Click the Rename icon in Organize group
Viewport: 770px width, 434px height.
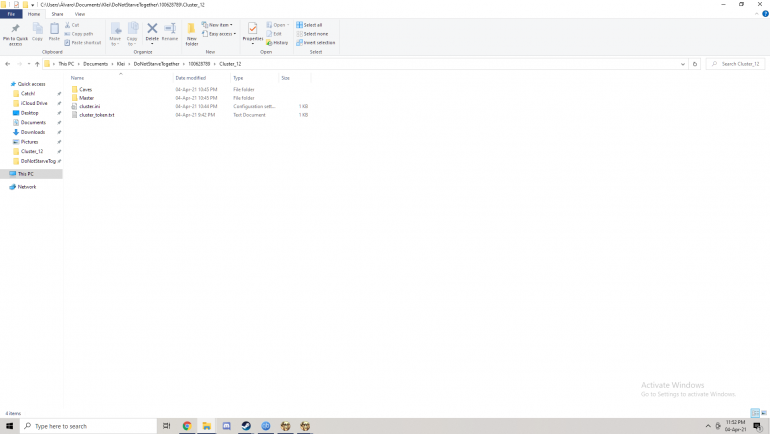click(170, 32)
